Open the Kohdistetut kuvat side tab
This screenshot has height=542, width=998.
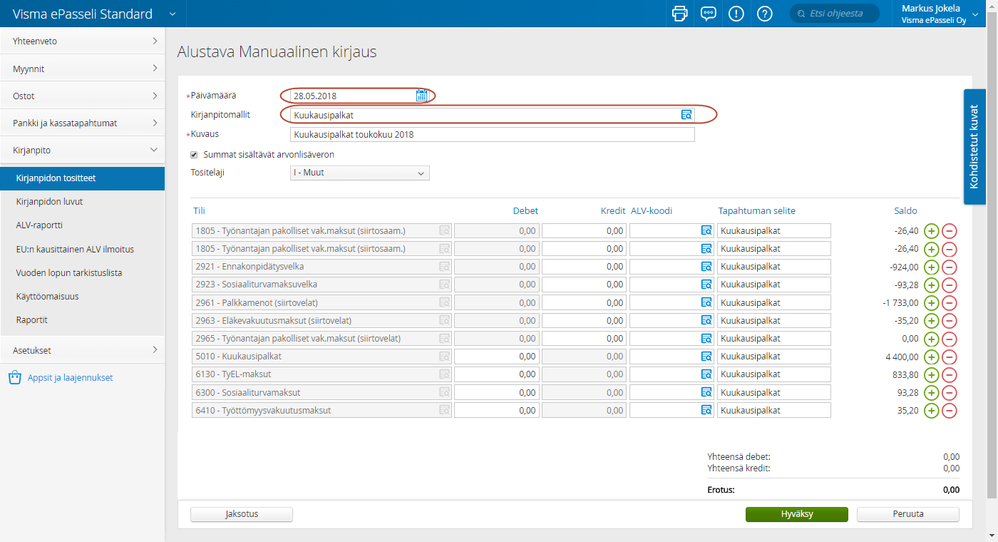point(974,148)
